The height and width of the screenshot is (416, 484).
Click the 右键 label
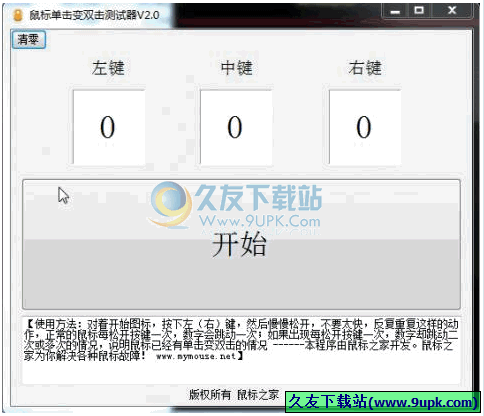(x=365, y=68)
